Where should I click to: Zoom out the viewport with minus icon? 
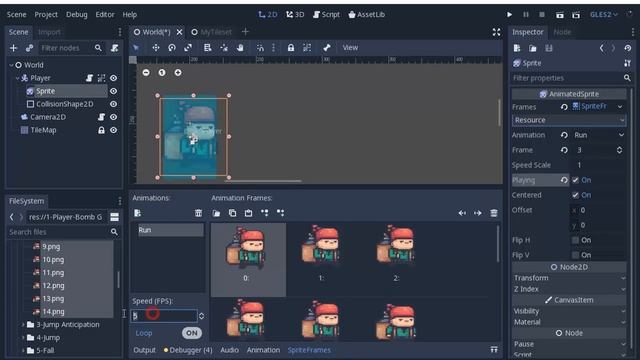coord(146,73)
